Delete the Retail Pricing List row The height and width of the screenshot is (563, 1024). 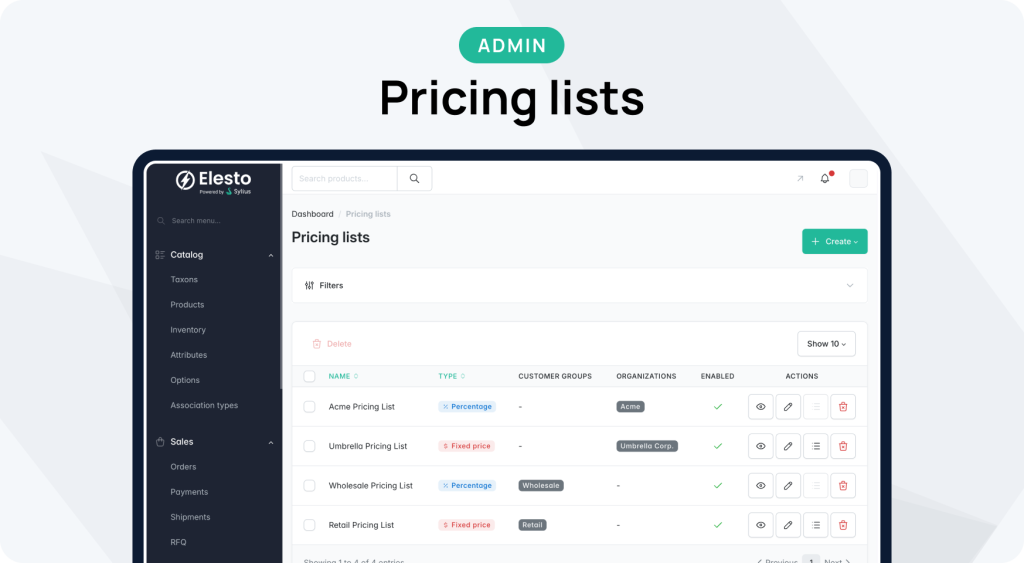tap(843, 525)
